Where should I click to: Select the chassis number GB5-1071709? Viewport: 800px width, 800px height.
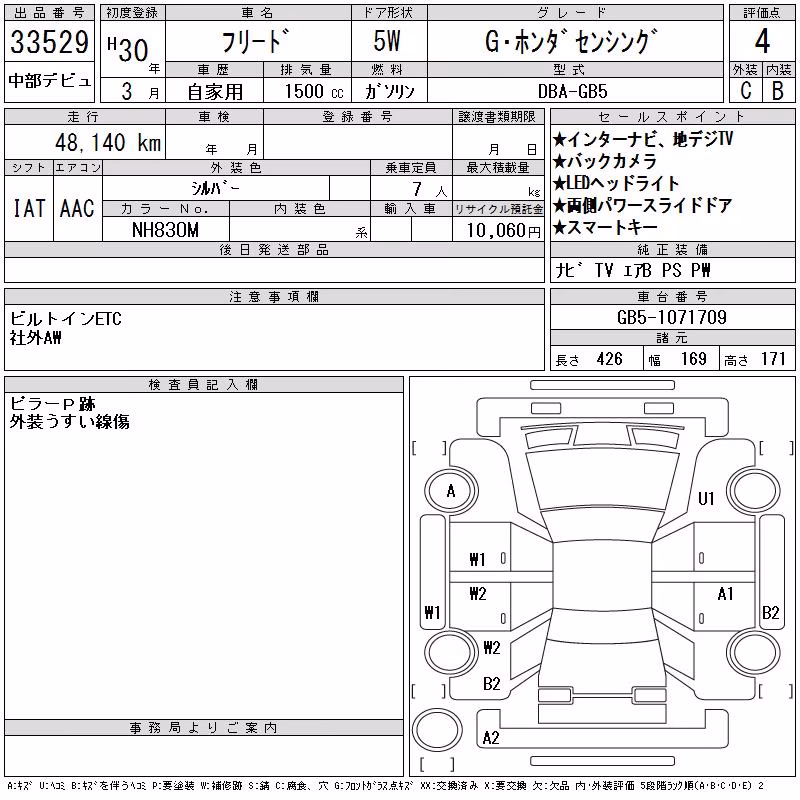672,317
